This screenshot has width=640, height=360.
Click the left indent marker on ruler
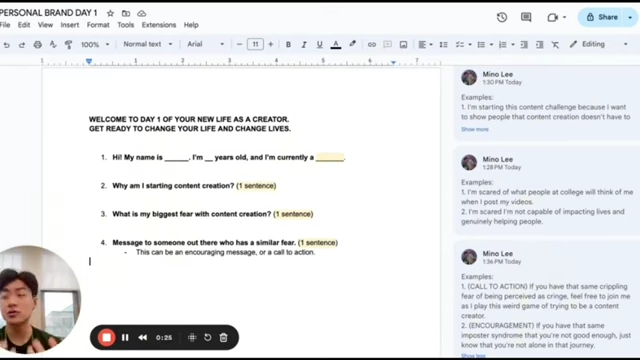click(89, 62)
